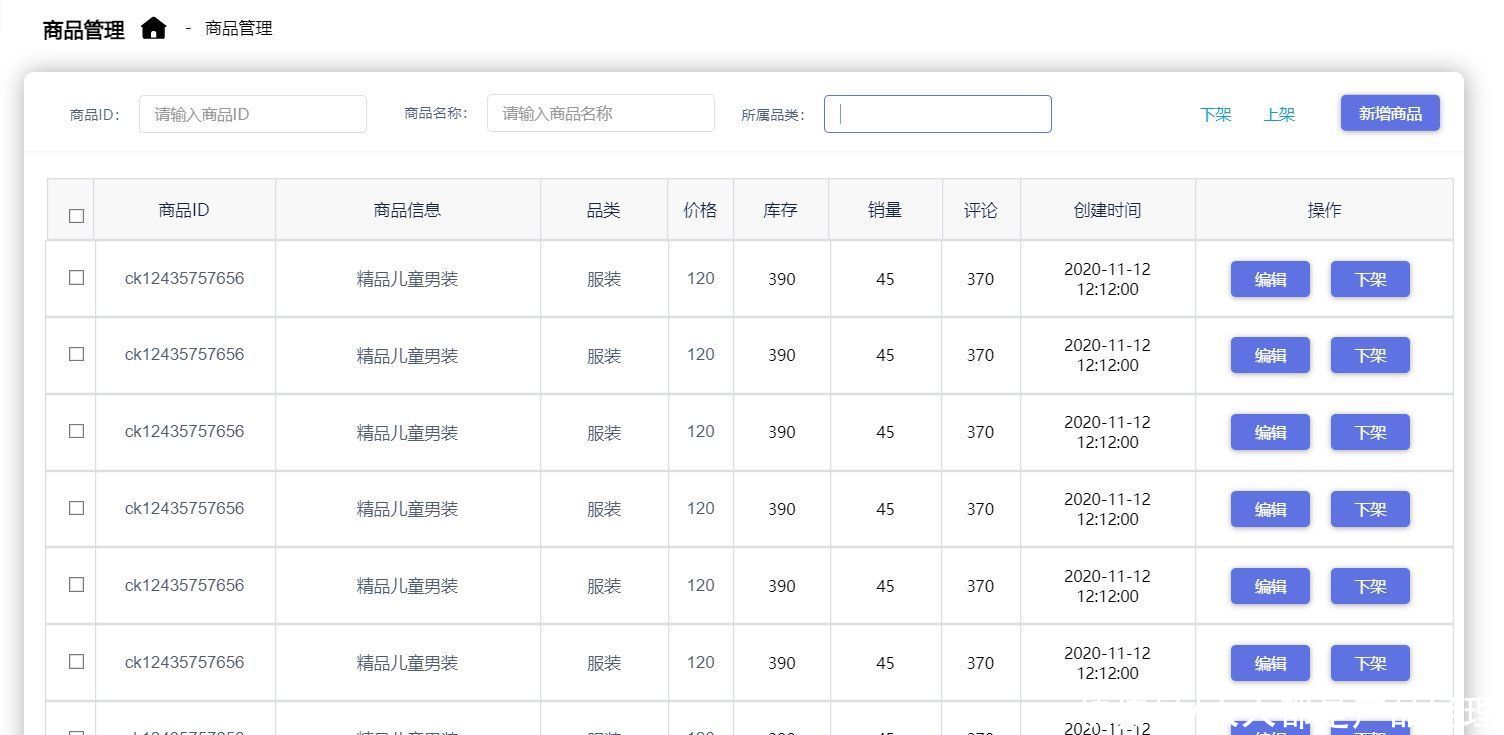
Task: Click the 商品名称 search input field
Action: coord(600,113)
